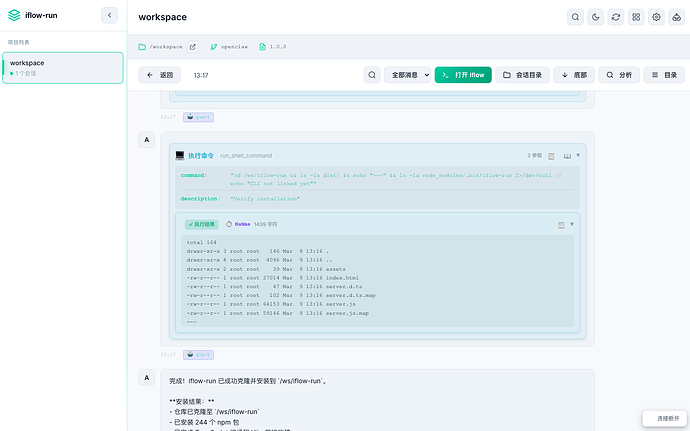Collapse the 执行结果 result section arrow

pyautogui.click(x=573, y=225)
